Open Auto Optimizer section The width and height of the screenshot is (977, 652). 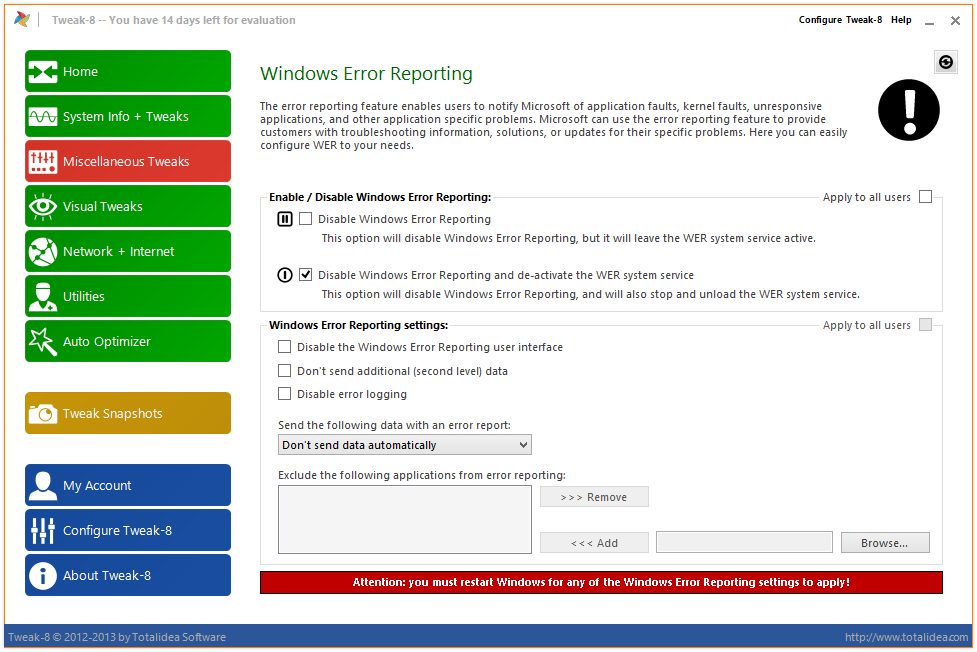[128, 341]
